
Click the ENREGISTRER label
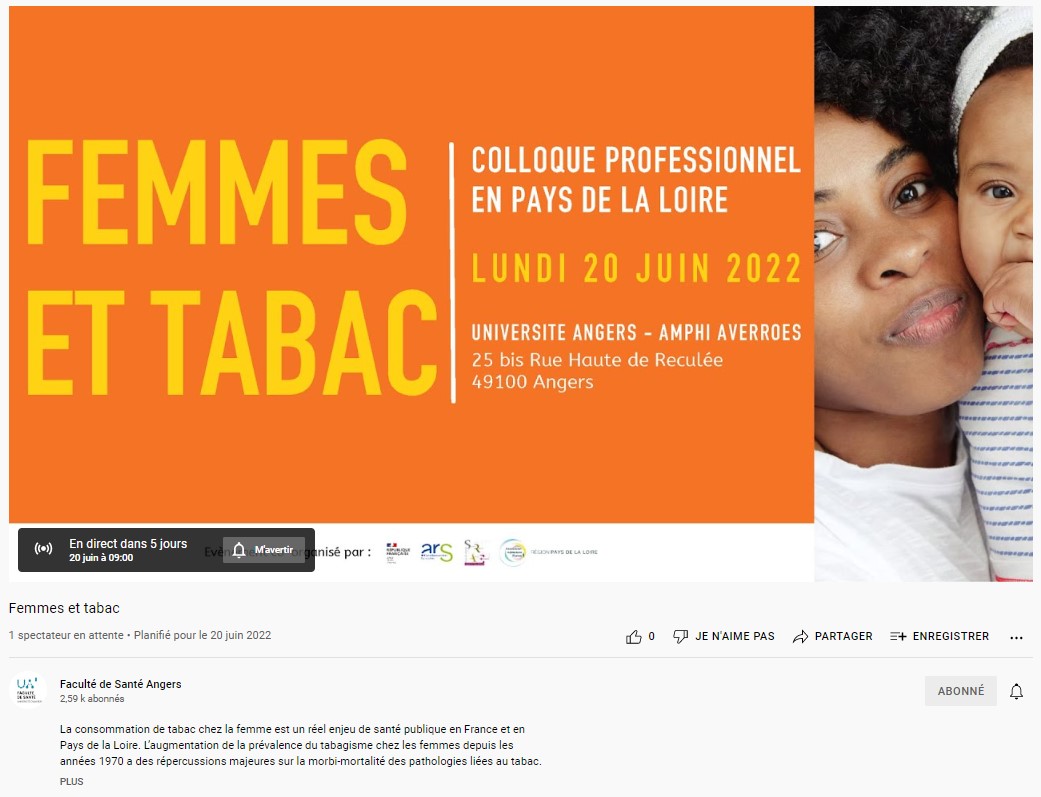[951, 636]
